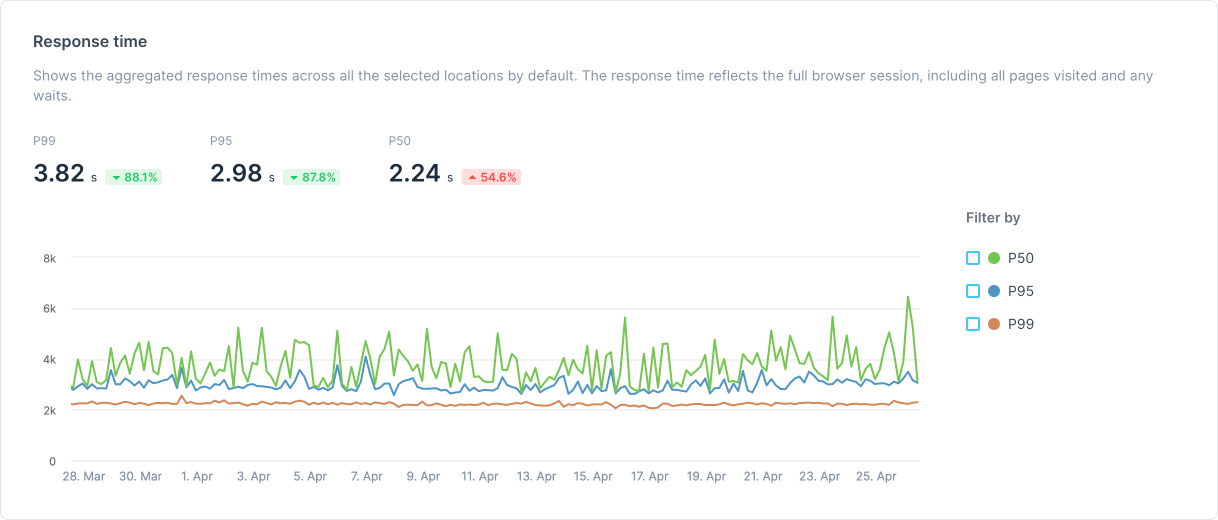Screen dimensions: 1218x520
Task: Enable the P50 filter checkbox
Action: [x=973, y=258]
